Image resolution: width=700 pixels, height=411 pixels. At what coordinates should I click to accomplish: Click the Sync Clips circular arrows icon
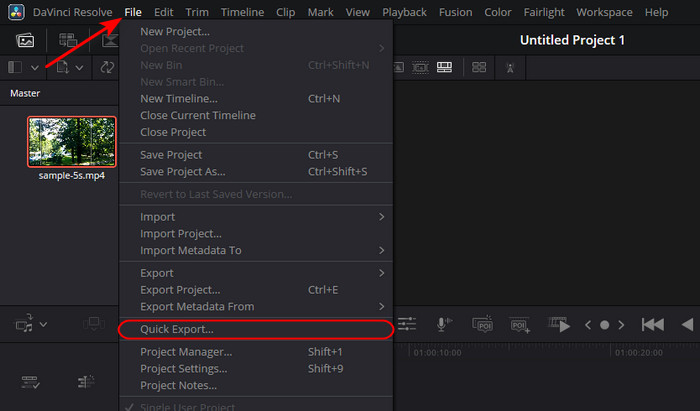[x=107, y=67]
